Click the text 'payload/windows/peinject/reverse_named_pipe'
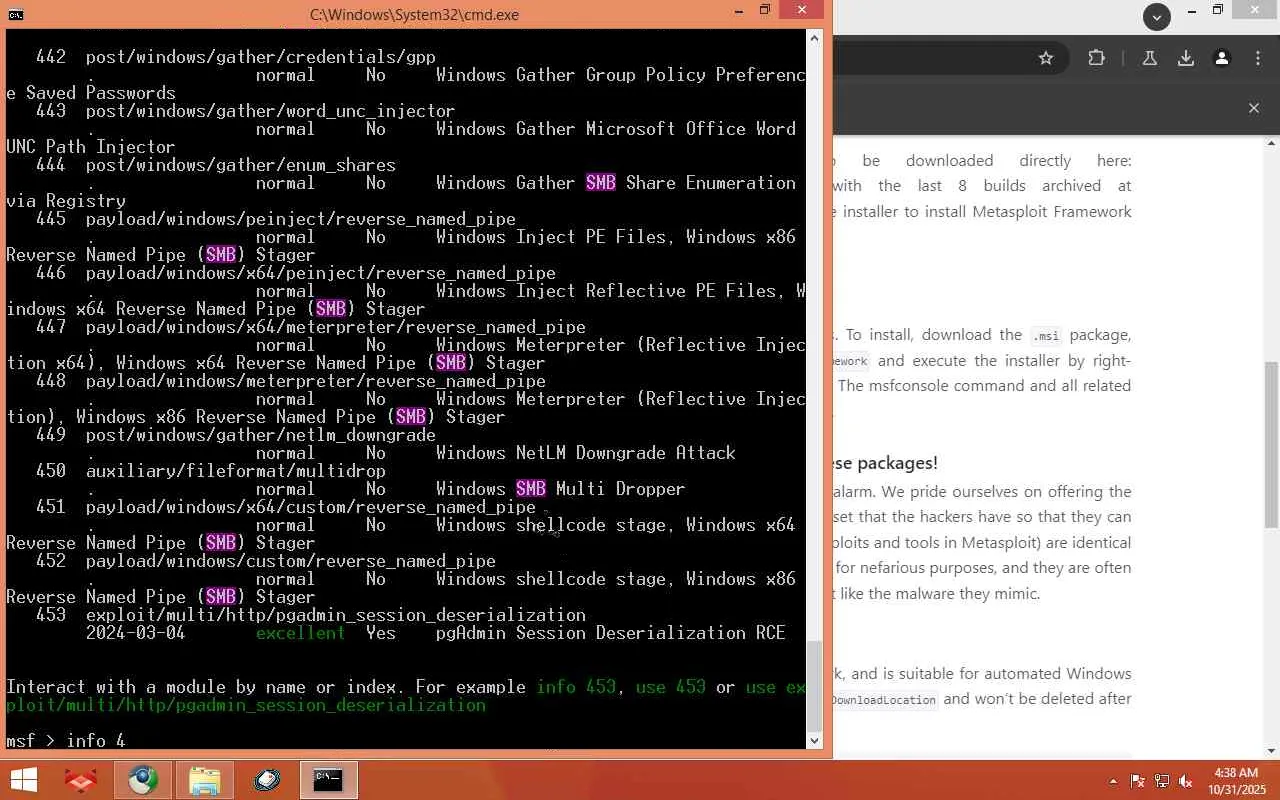The image size is (1280, 800). [301, 219]
